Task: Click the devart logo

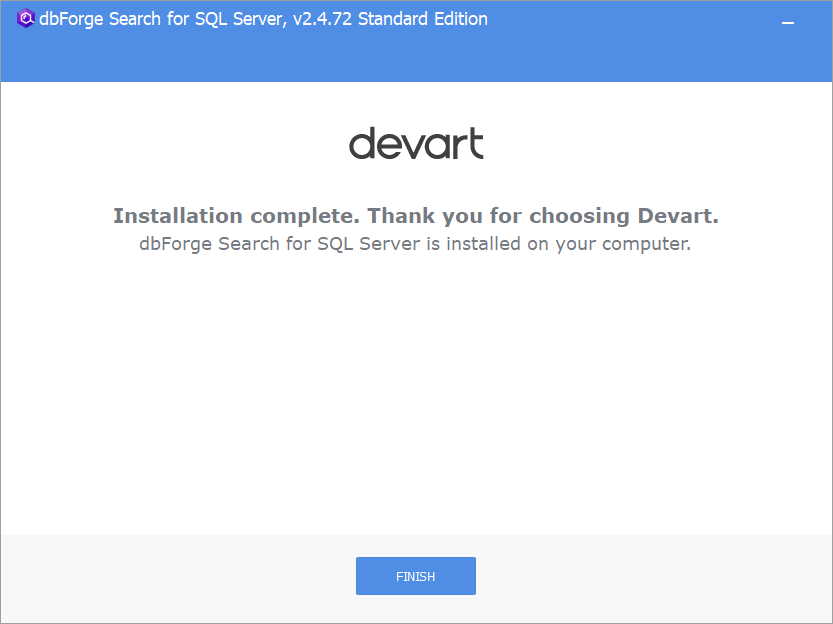Action: tap(416, 143)
